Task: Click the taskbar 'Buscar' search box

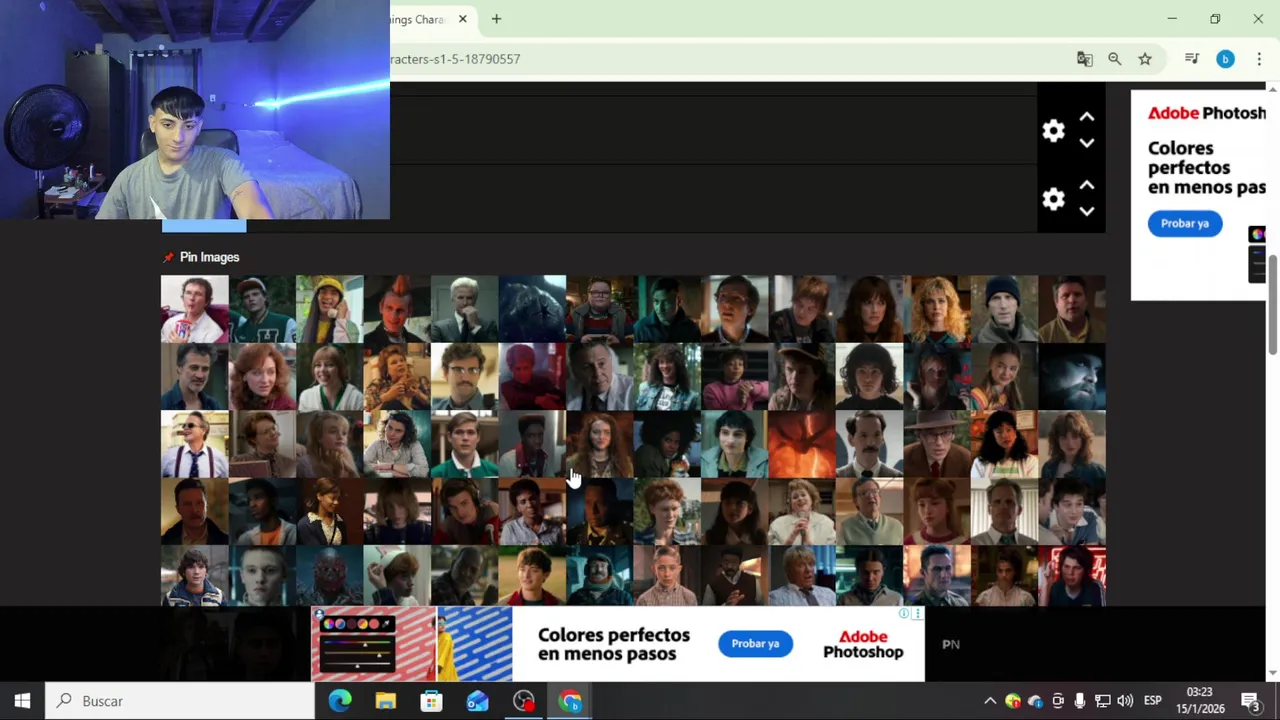Action: (x=180, y=701)
